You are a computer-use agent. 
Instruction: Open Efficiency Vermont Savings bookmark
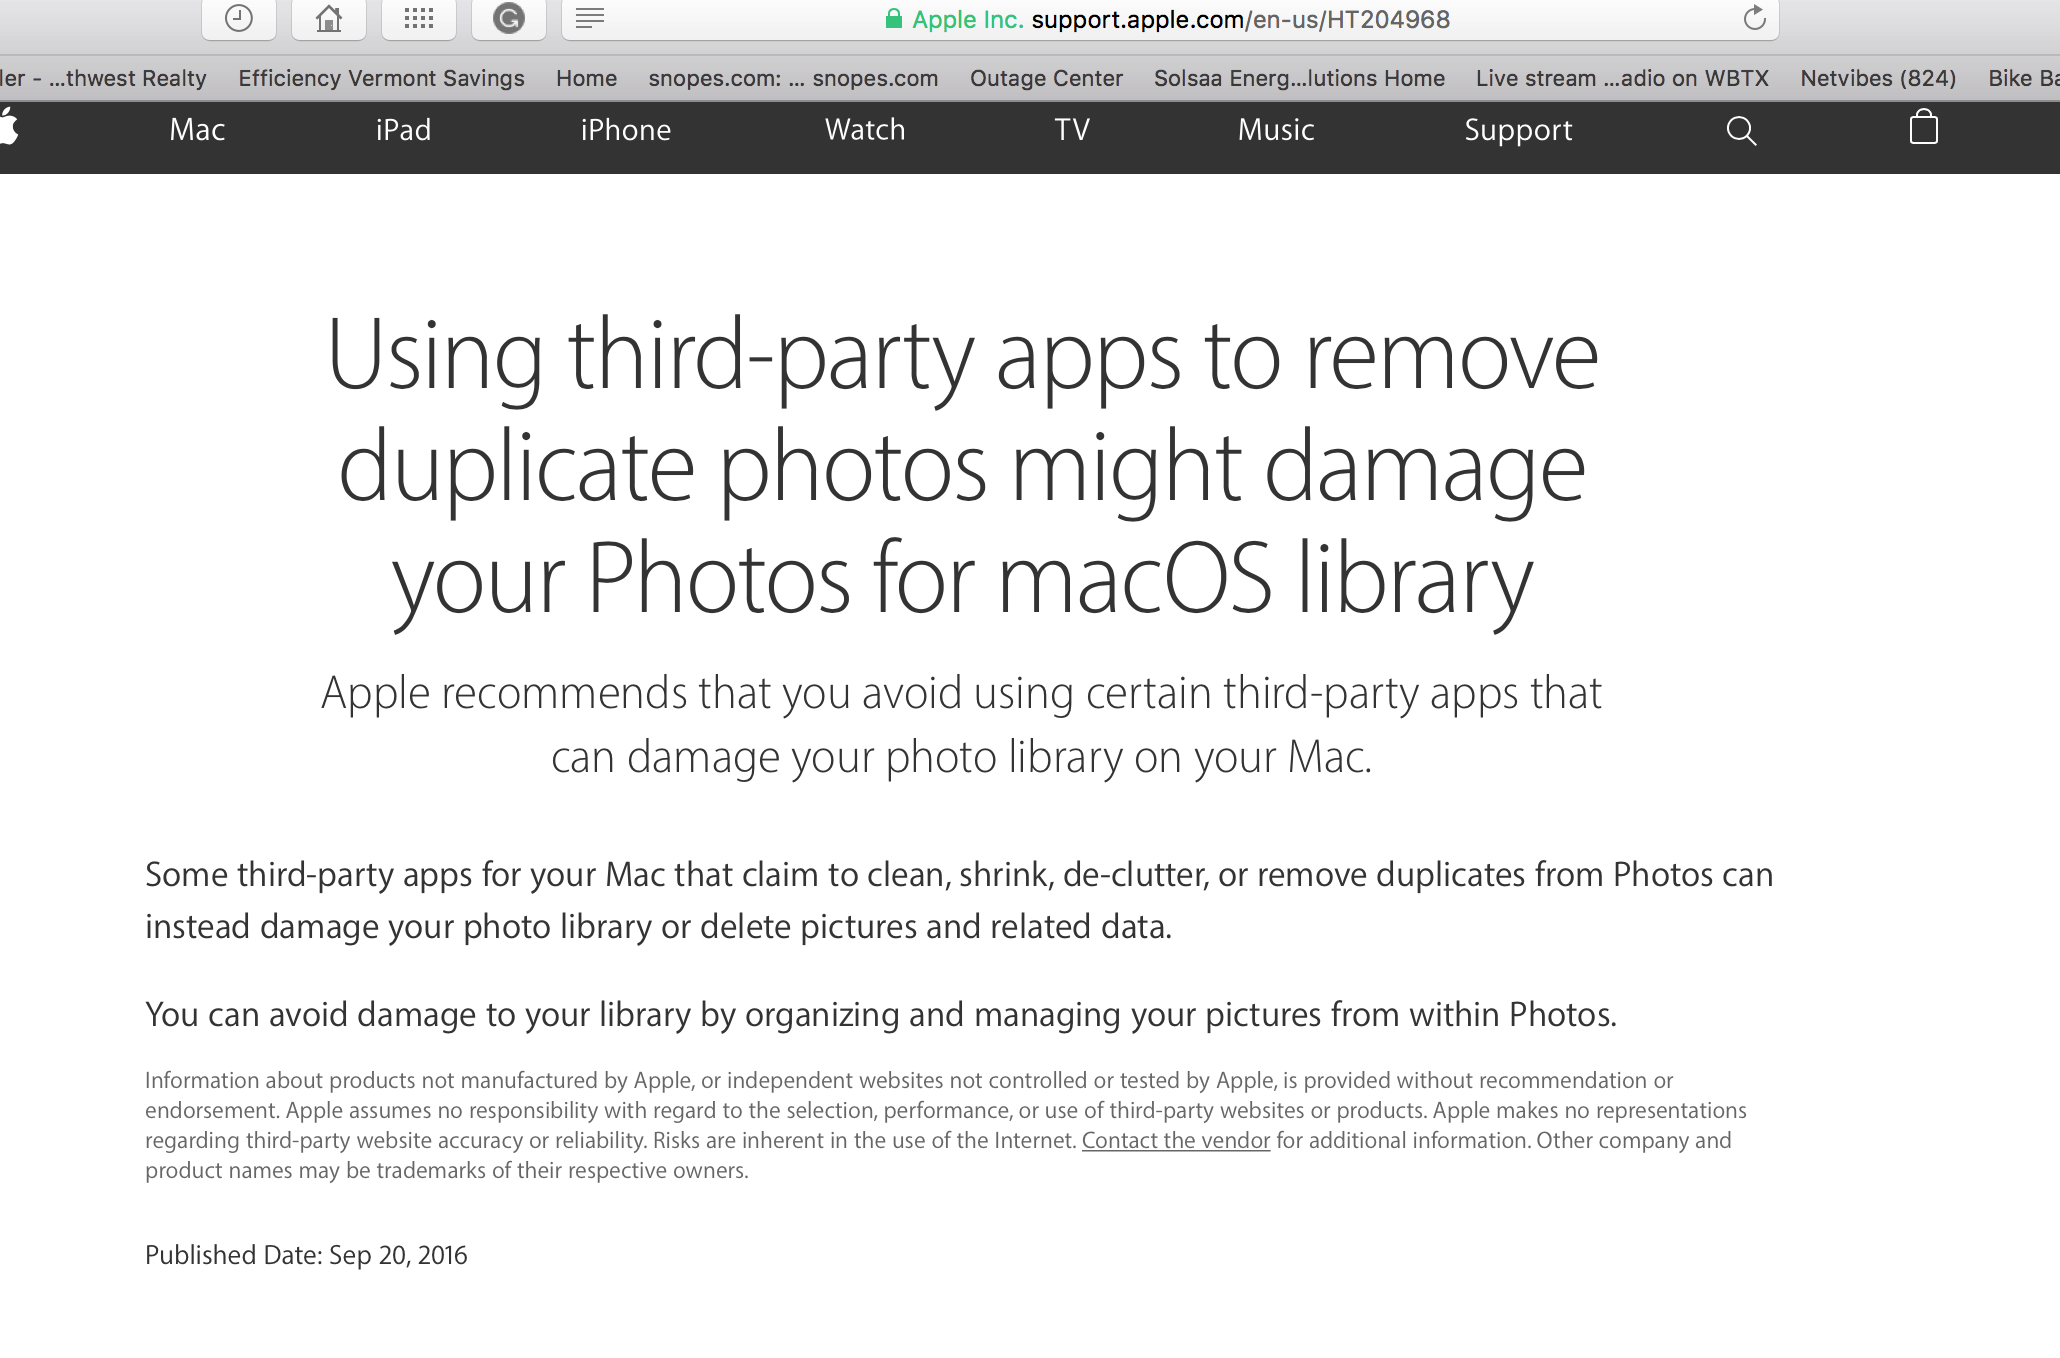point(381,78)
